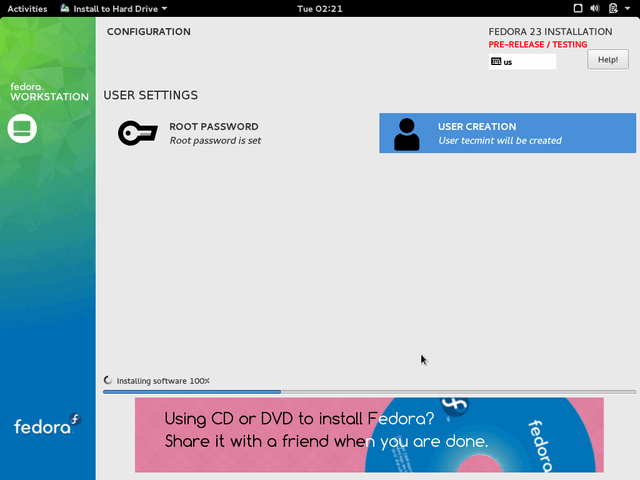Click the PRE-RELEASE / TESTING warning text
Image resolution: width=640 pixels, height=480 pixels.
pos(538,44)
